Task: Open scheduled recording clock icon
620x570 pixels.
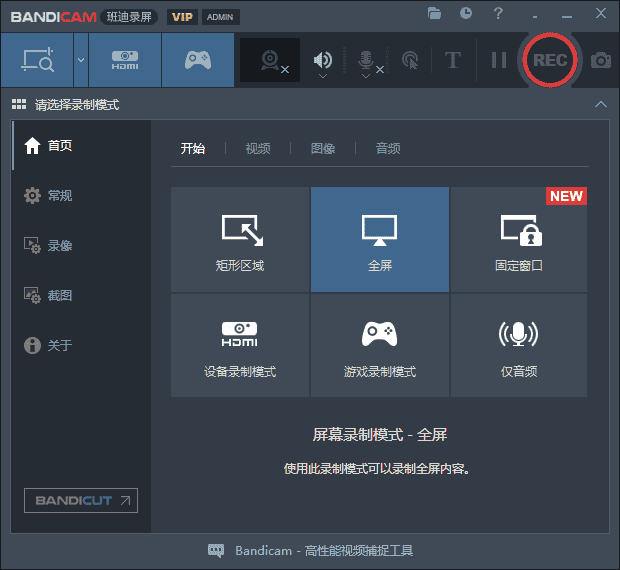Action: tap(466, 13)
